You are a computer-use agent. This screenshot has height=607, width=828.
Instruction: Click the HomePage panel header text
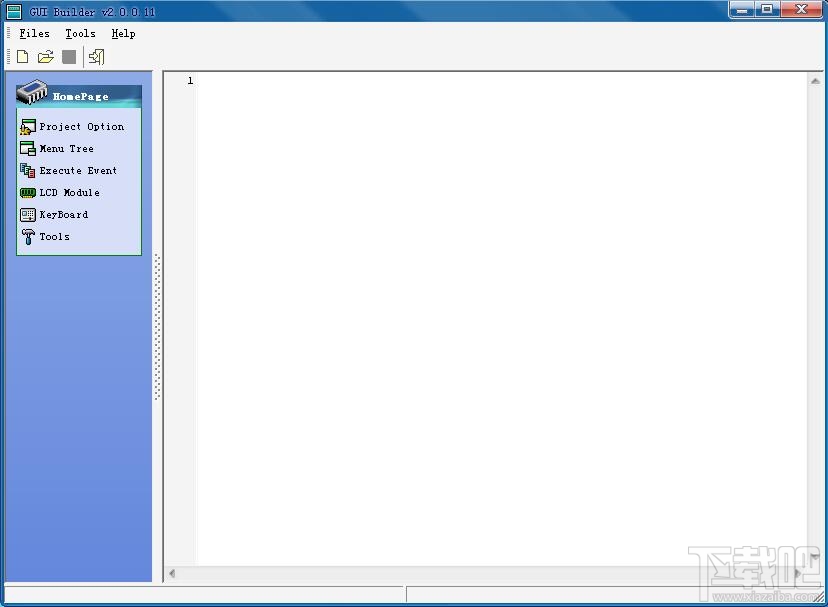[x=81, y=97]
